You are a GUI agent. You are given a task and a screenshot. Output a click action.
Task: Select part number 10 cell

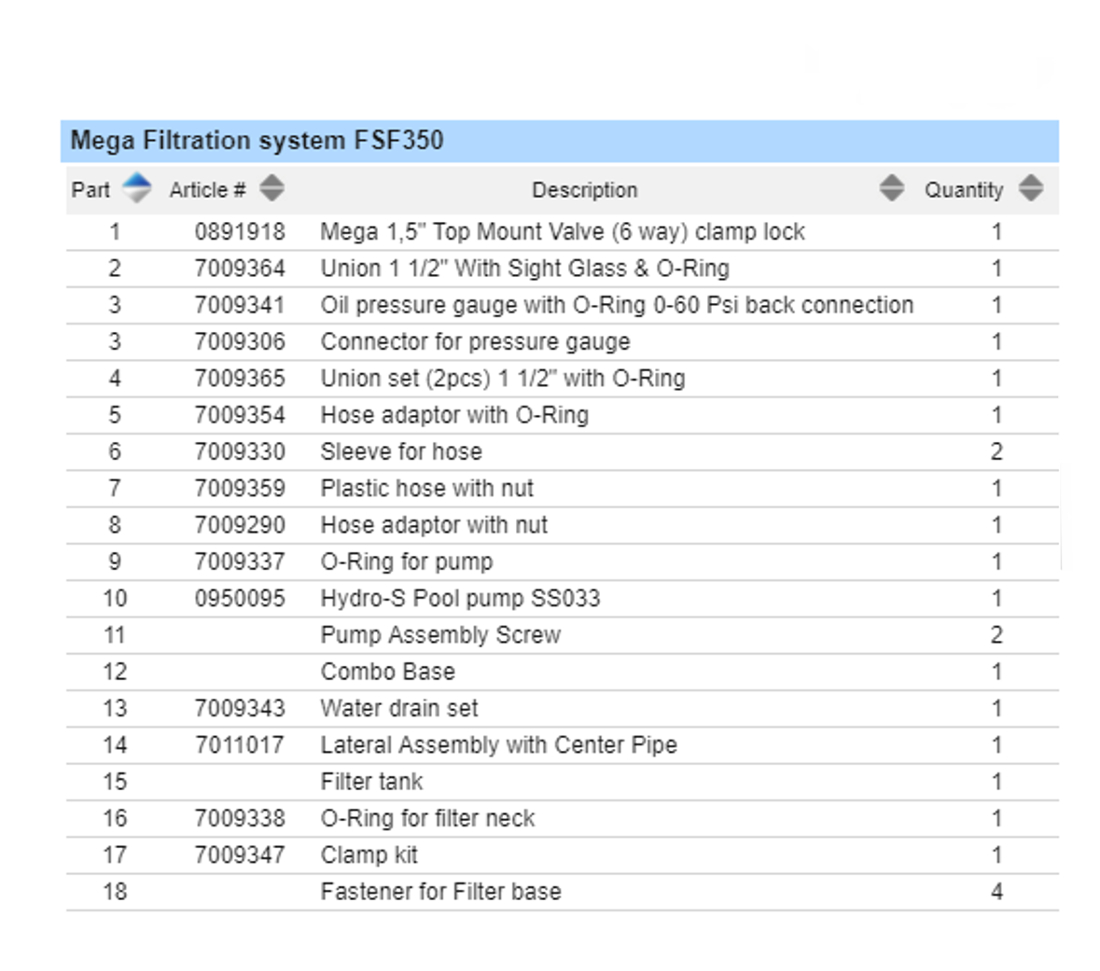115,598
